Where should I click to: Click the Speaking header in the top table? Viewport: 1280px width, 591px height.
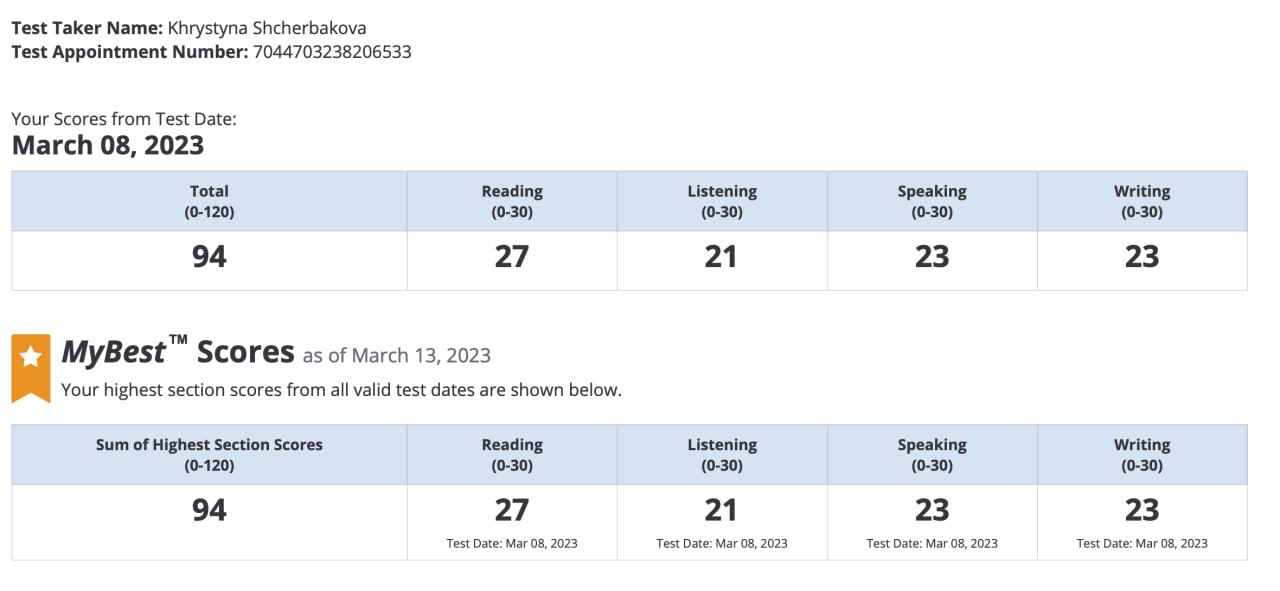pos(932,201)
